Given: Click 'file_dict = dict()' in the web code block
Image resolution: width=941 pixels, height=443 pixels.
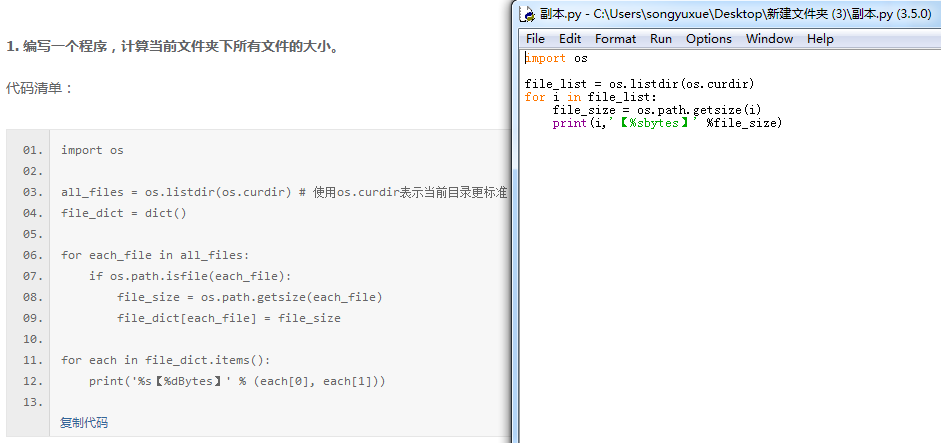Looking at the screenshot, I should tap(124, 213).
